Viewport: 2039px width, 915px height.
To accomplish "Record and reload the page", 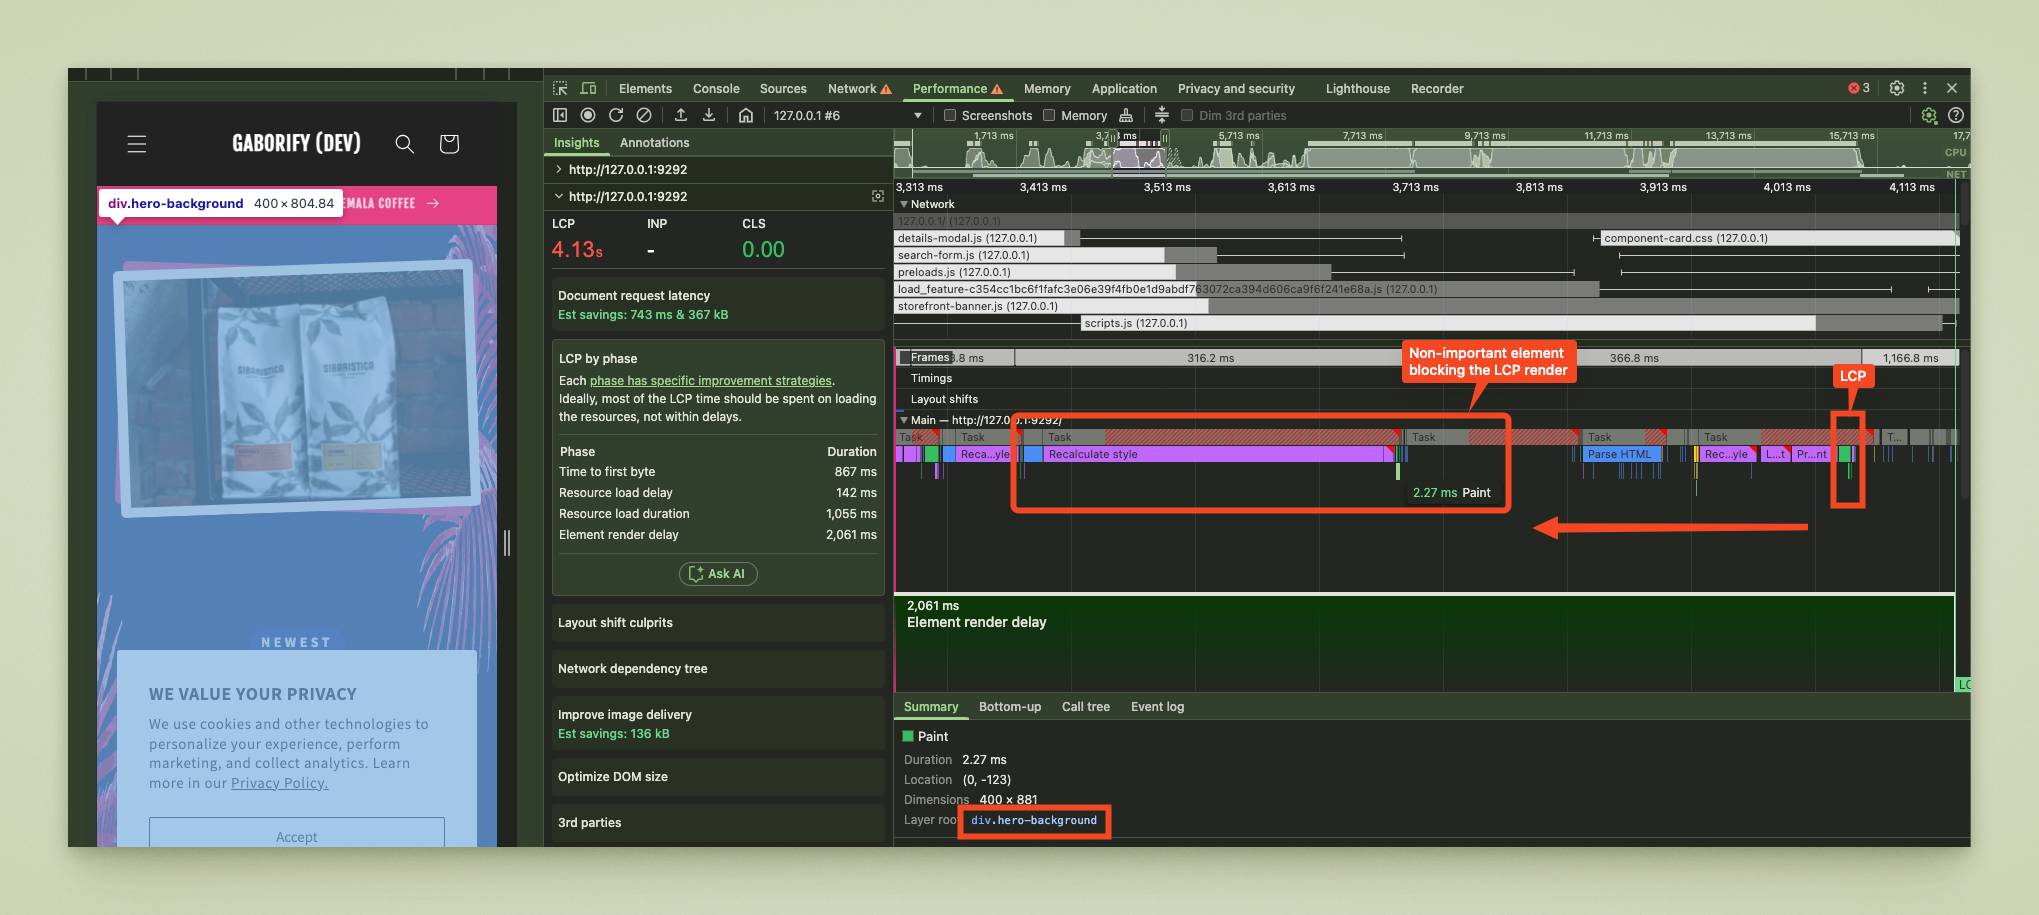I will pos(616,115).
